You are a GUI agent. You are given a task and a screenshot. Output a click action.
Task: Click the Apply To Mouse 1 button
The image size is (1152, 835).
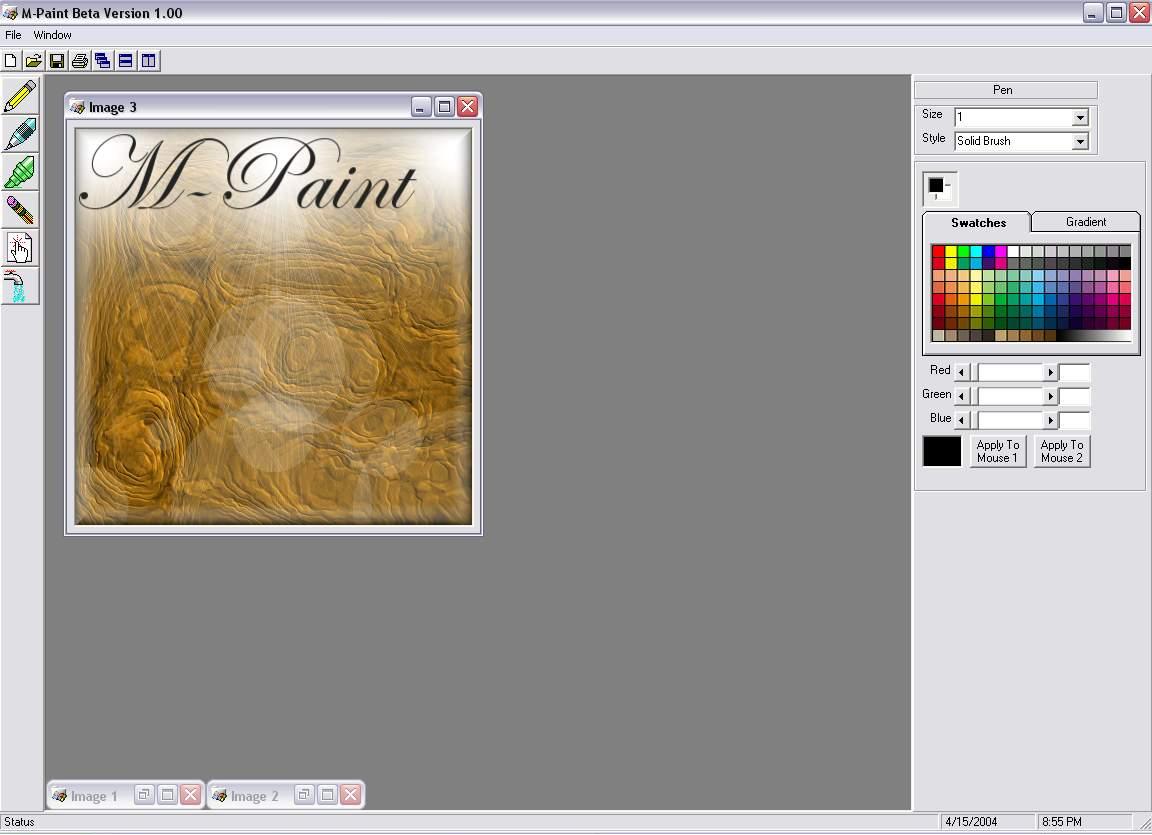[x=997, y=451]
